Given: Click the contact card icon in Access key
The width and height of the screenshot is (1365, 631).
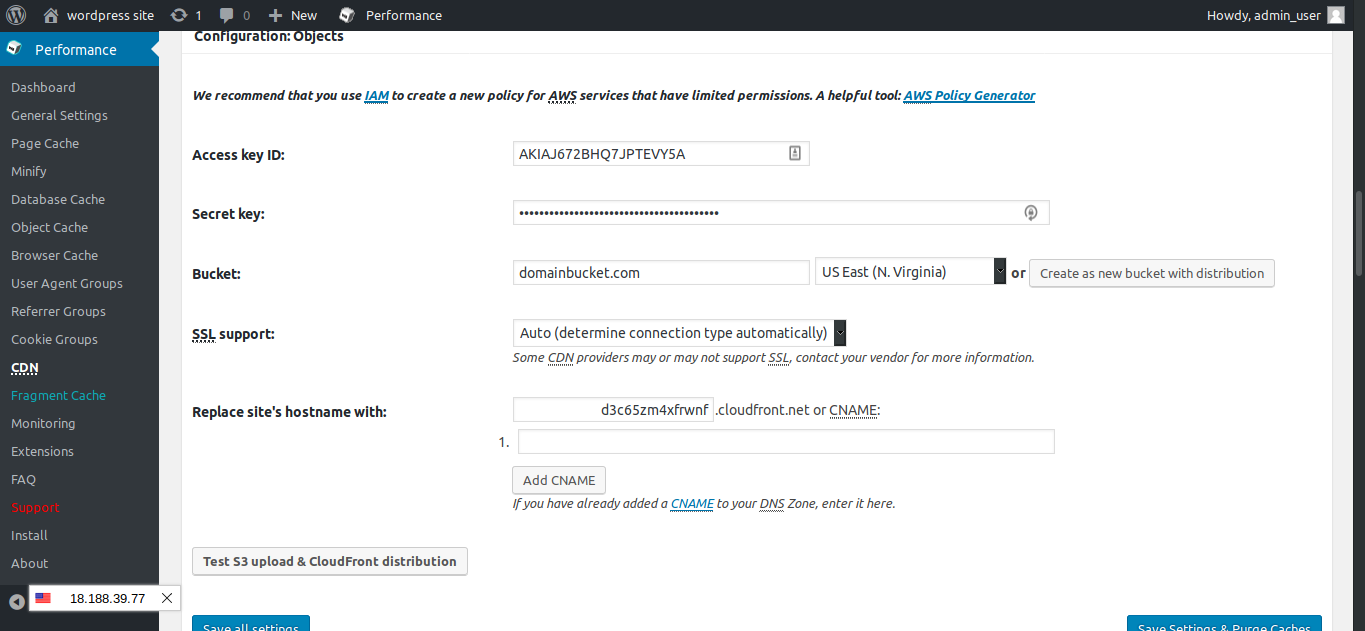Looking at the screenshot, I should click(795, 153).
